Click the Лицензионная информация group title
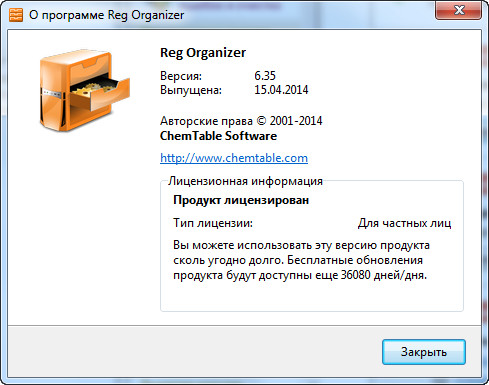Viewport: 489px width, 385px height. tap(245, 181)
